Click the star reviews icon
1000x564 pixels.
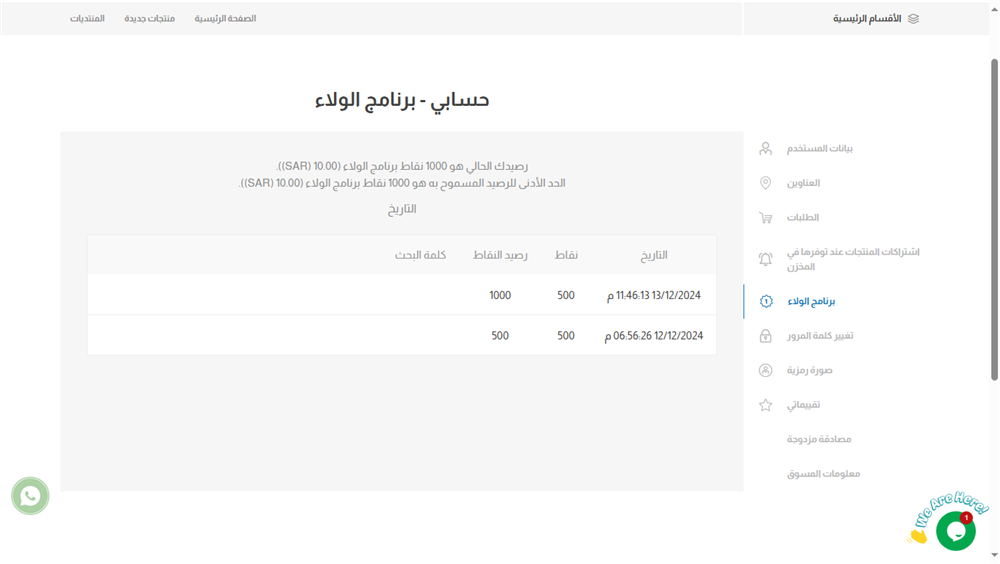(x=765, y=405)
